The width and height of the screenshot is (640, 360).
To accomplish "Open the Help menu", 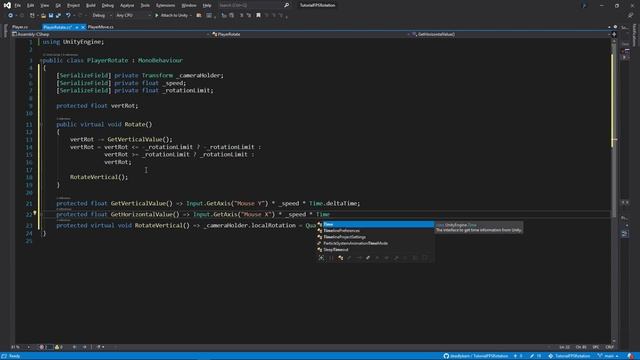I will [x=207, y=5].
